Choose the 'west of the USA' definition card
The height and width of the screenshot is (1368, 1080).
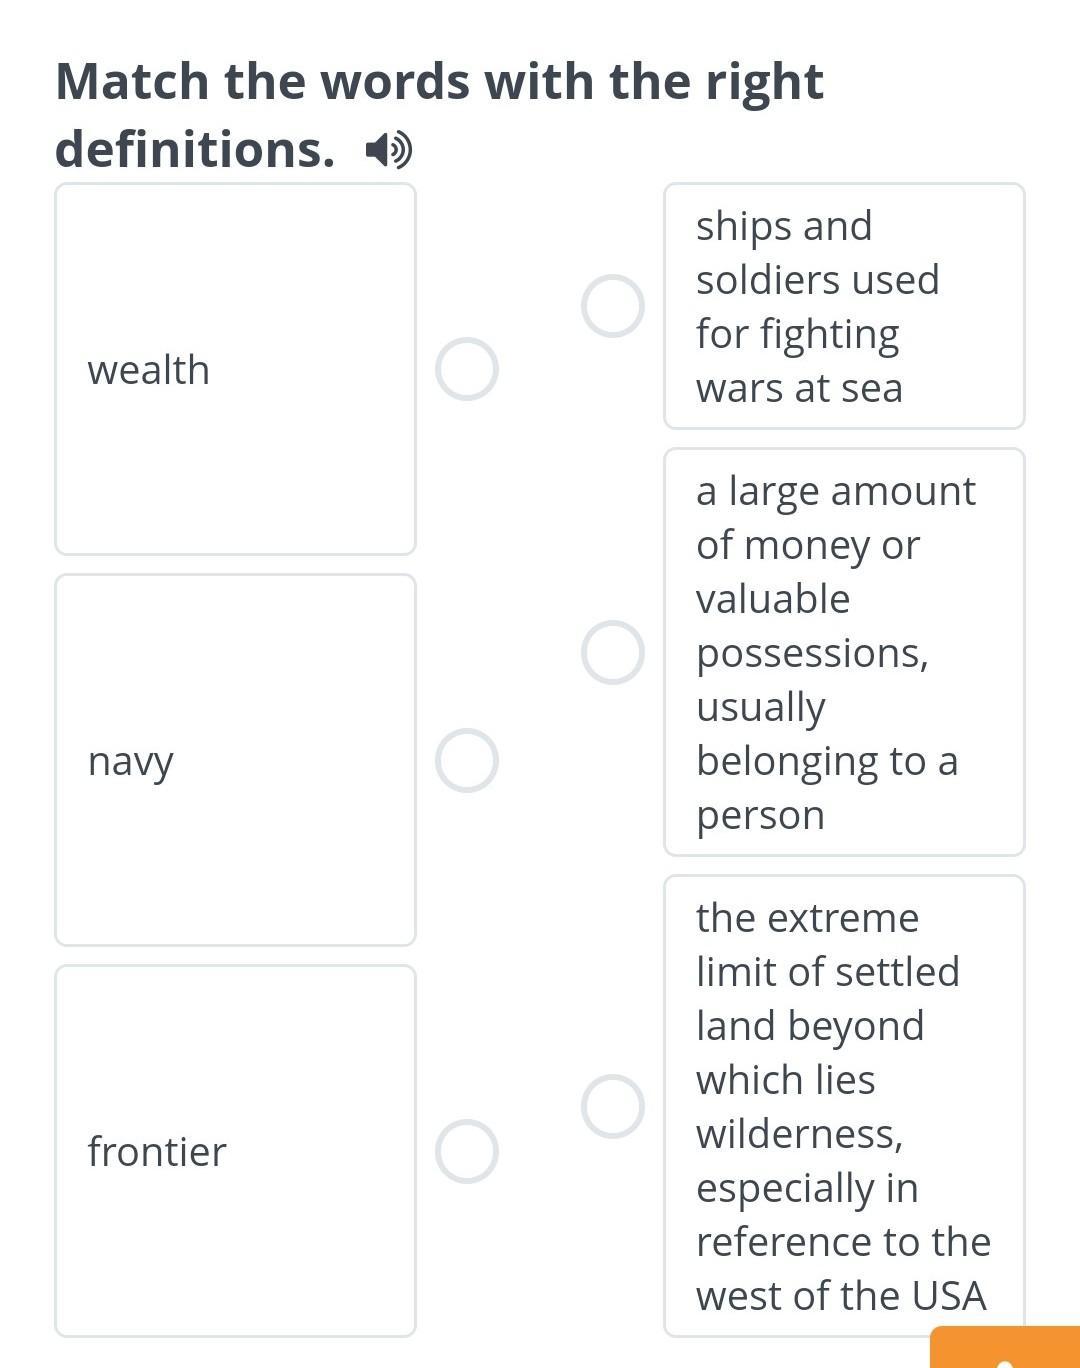844,1106
